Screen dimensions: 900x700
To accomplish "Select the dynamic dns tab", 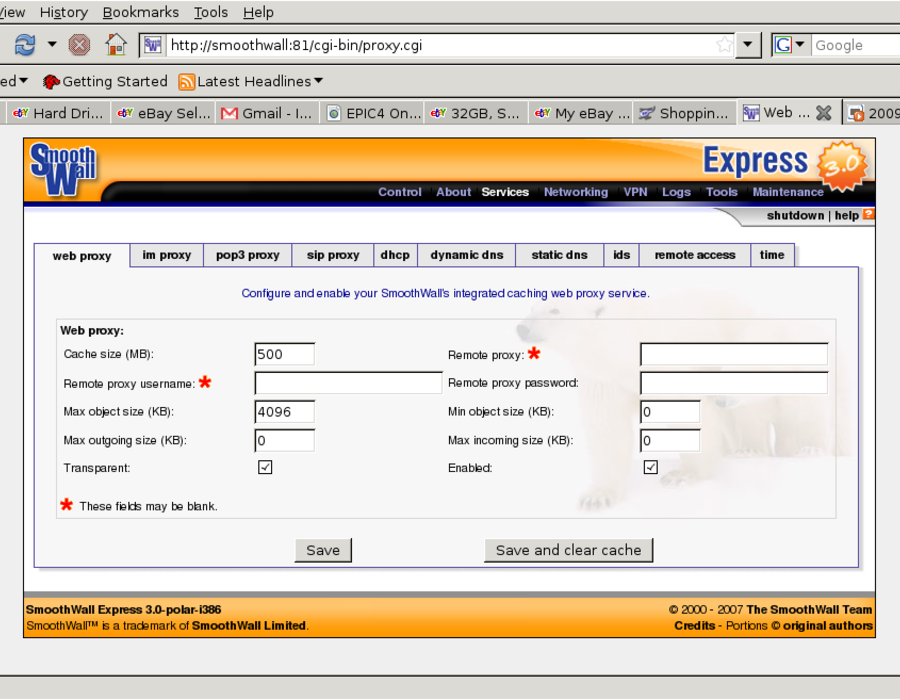I will tap(467, 255).
